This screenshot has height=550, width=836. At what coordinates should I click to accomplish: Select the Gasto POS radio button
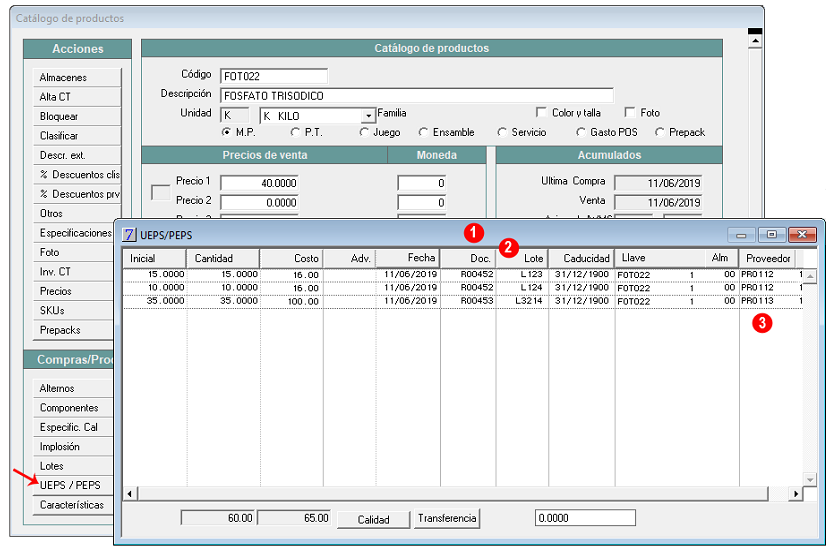(581, 132)
